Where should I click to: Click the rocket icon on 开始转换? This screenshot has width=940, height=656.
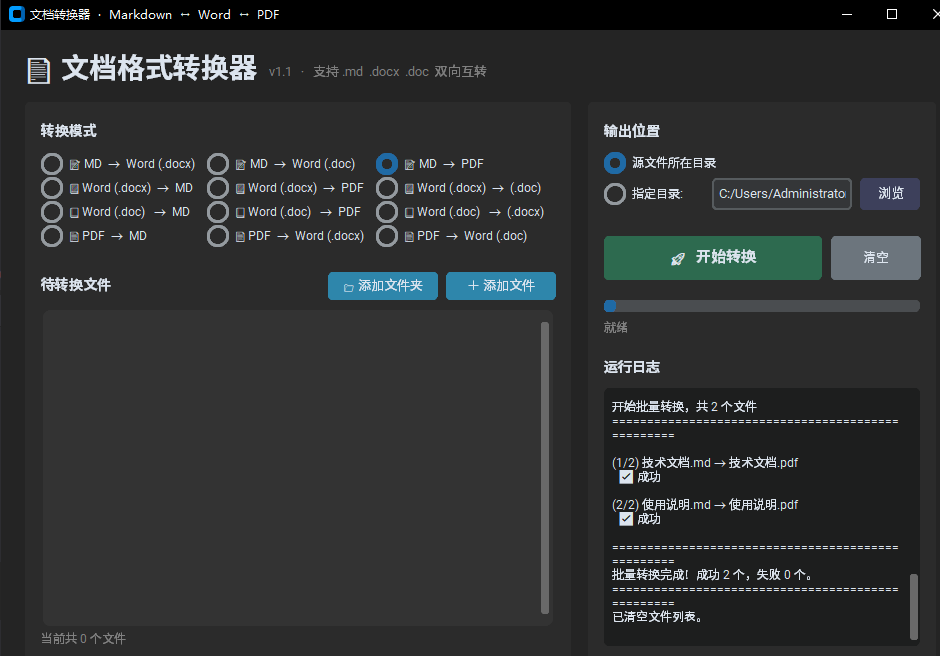(x=677, y=258)
